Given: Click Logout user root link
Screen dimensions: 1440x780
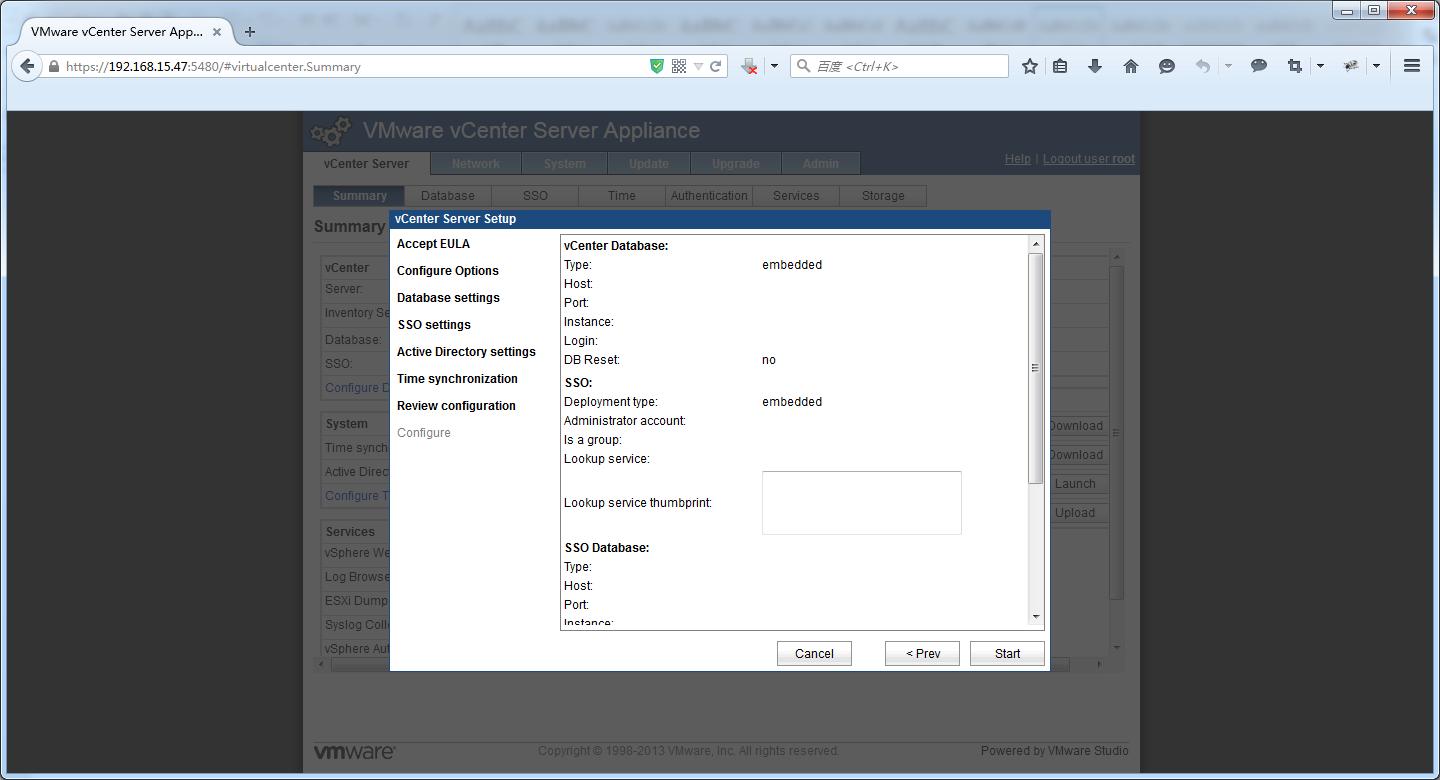Looking at the screenshot, I should (1089, 159).
